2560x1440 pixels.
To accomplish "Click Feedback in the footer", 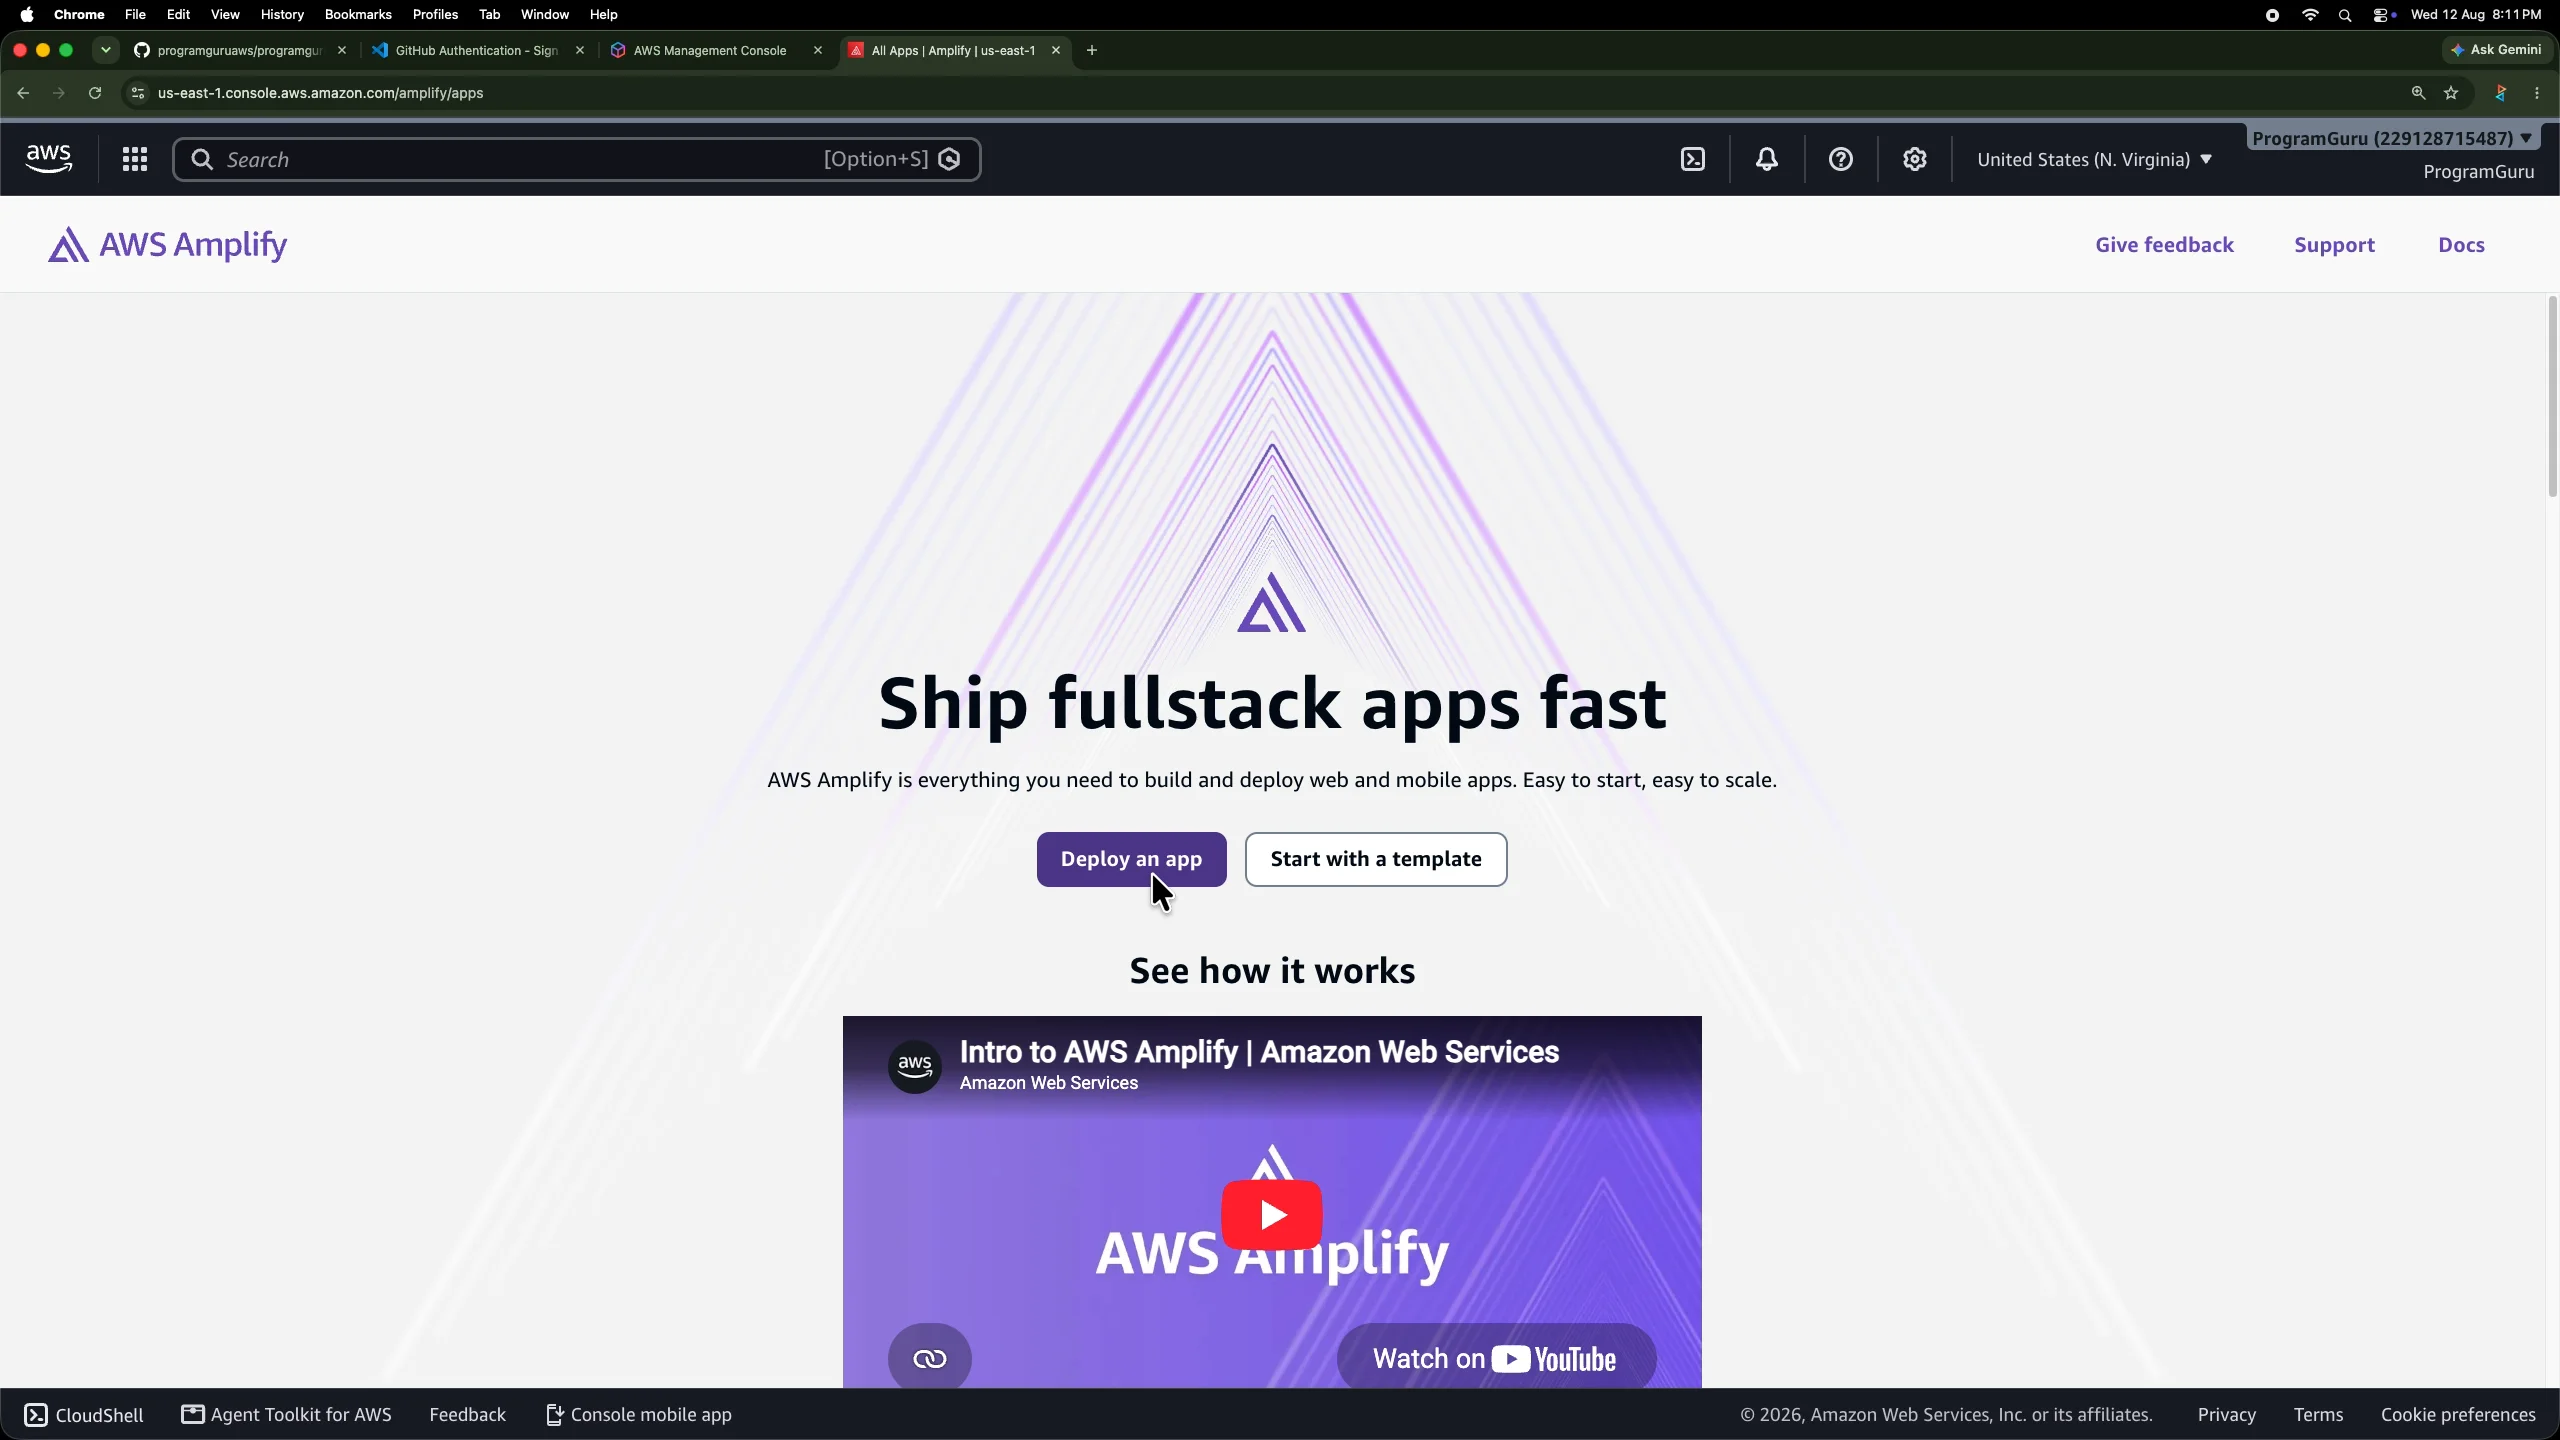I will (467, 1415).
